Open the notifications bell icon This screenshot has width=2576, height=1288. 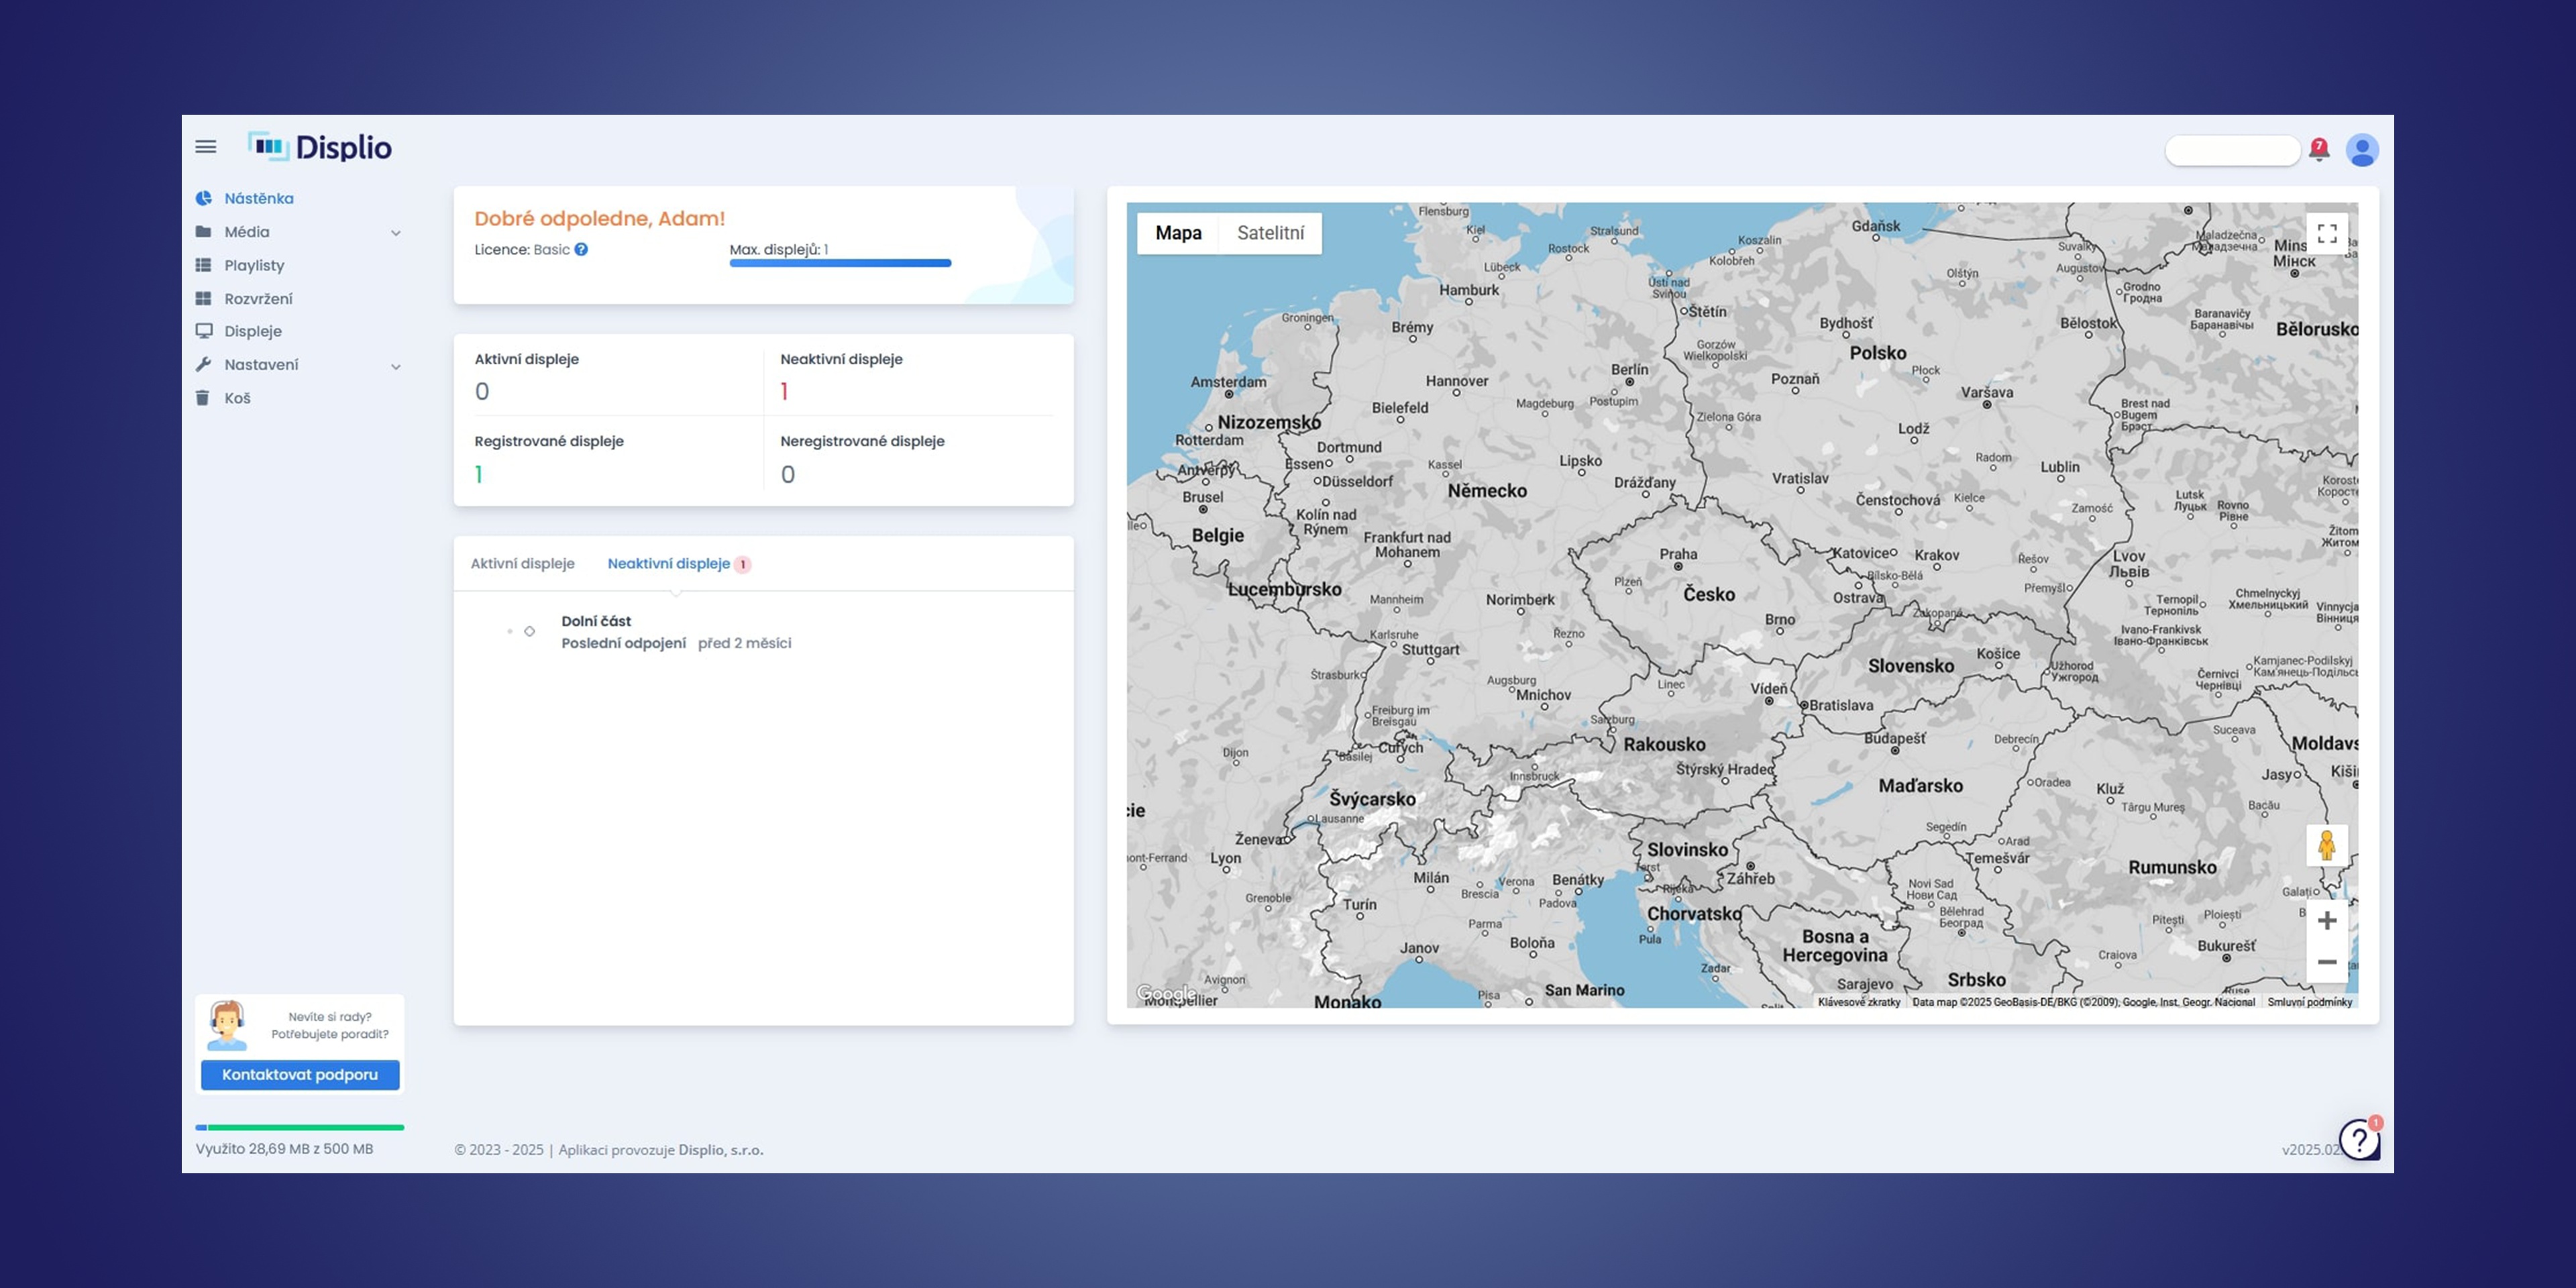[2318, 150]
